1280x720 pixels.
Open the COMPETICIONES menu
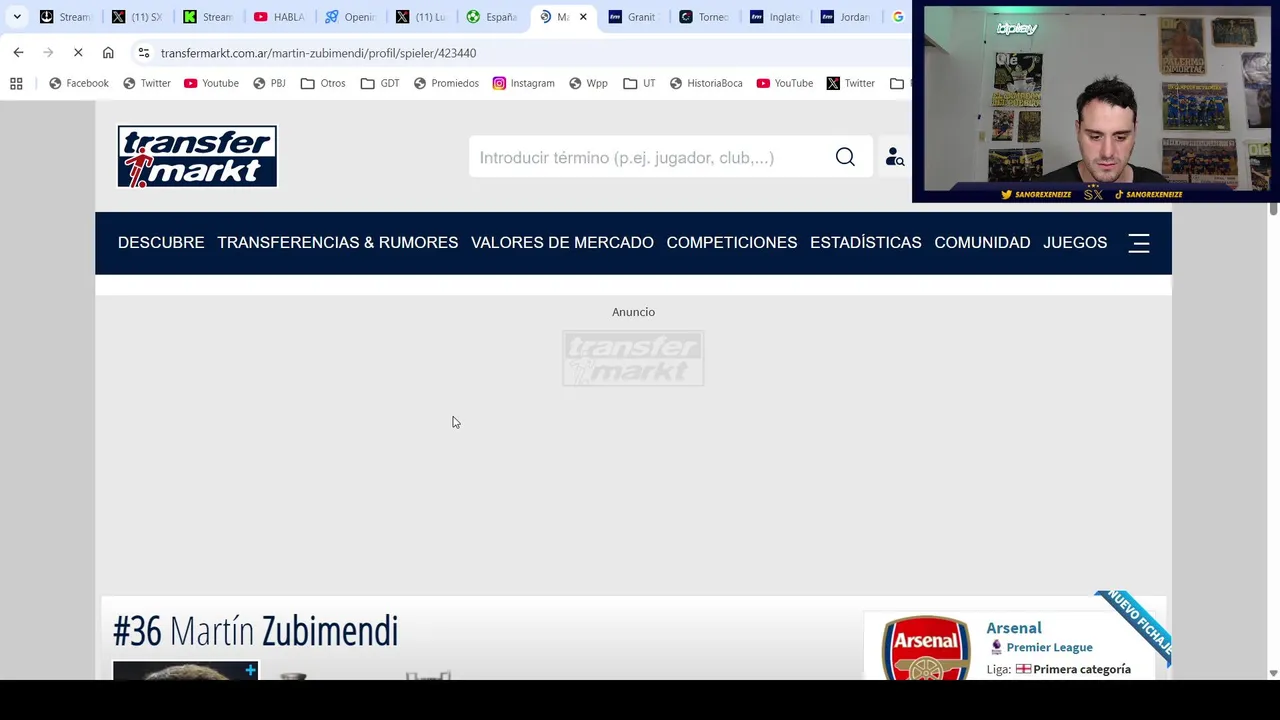732,243
